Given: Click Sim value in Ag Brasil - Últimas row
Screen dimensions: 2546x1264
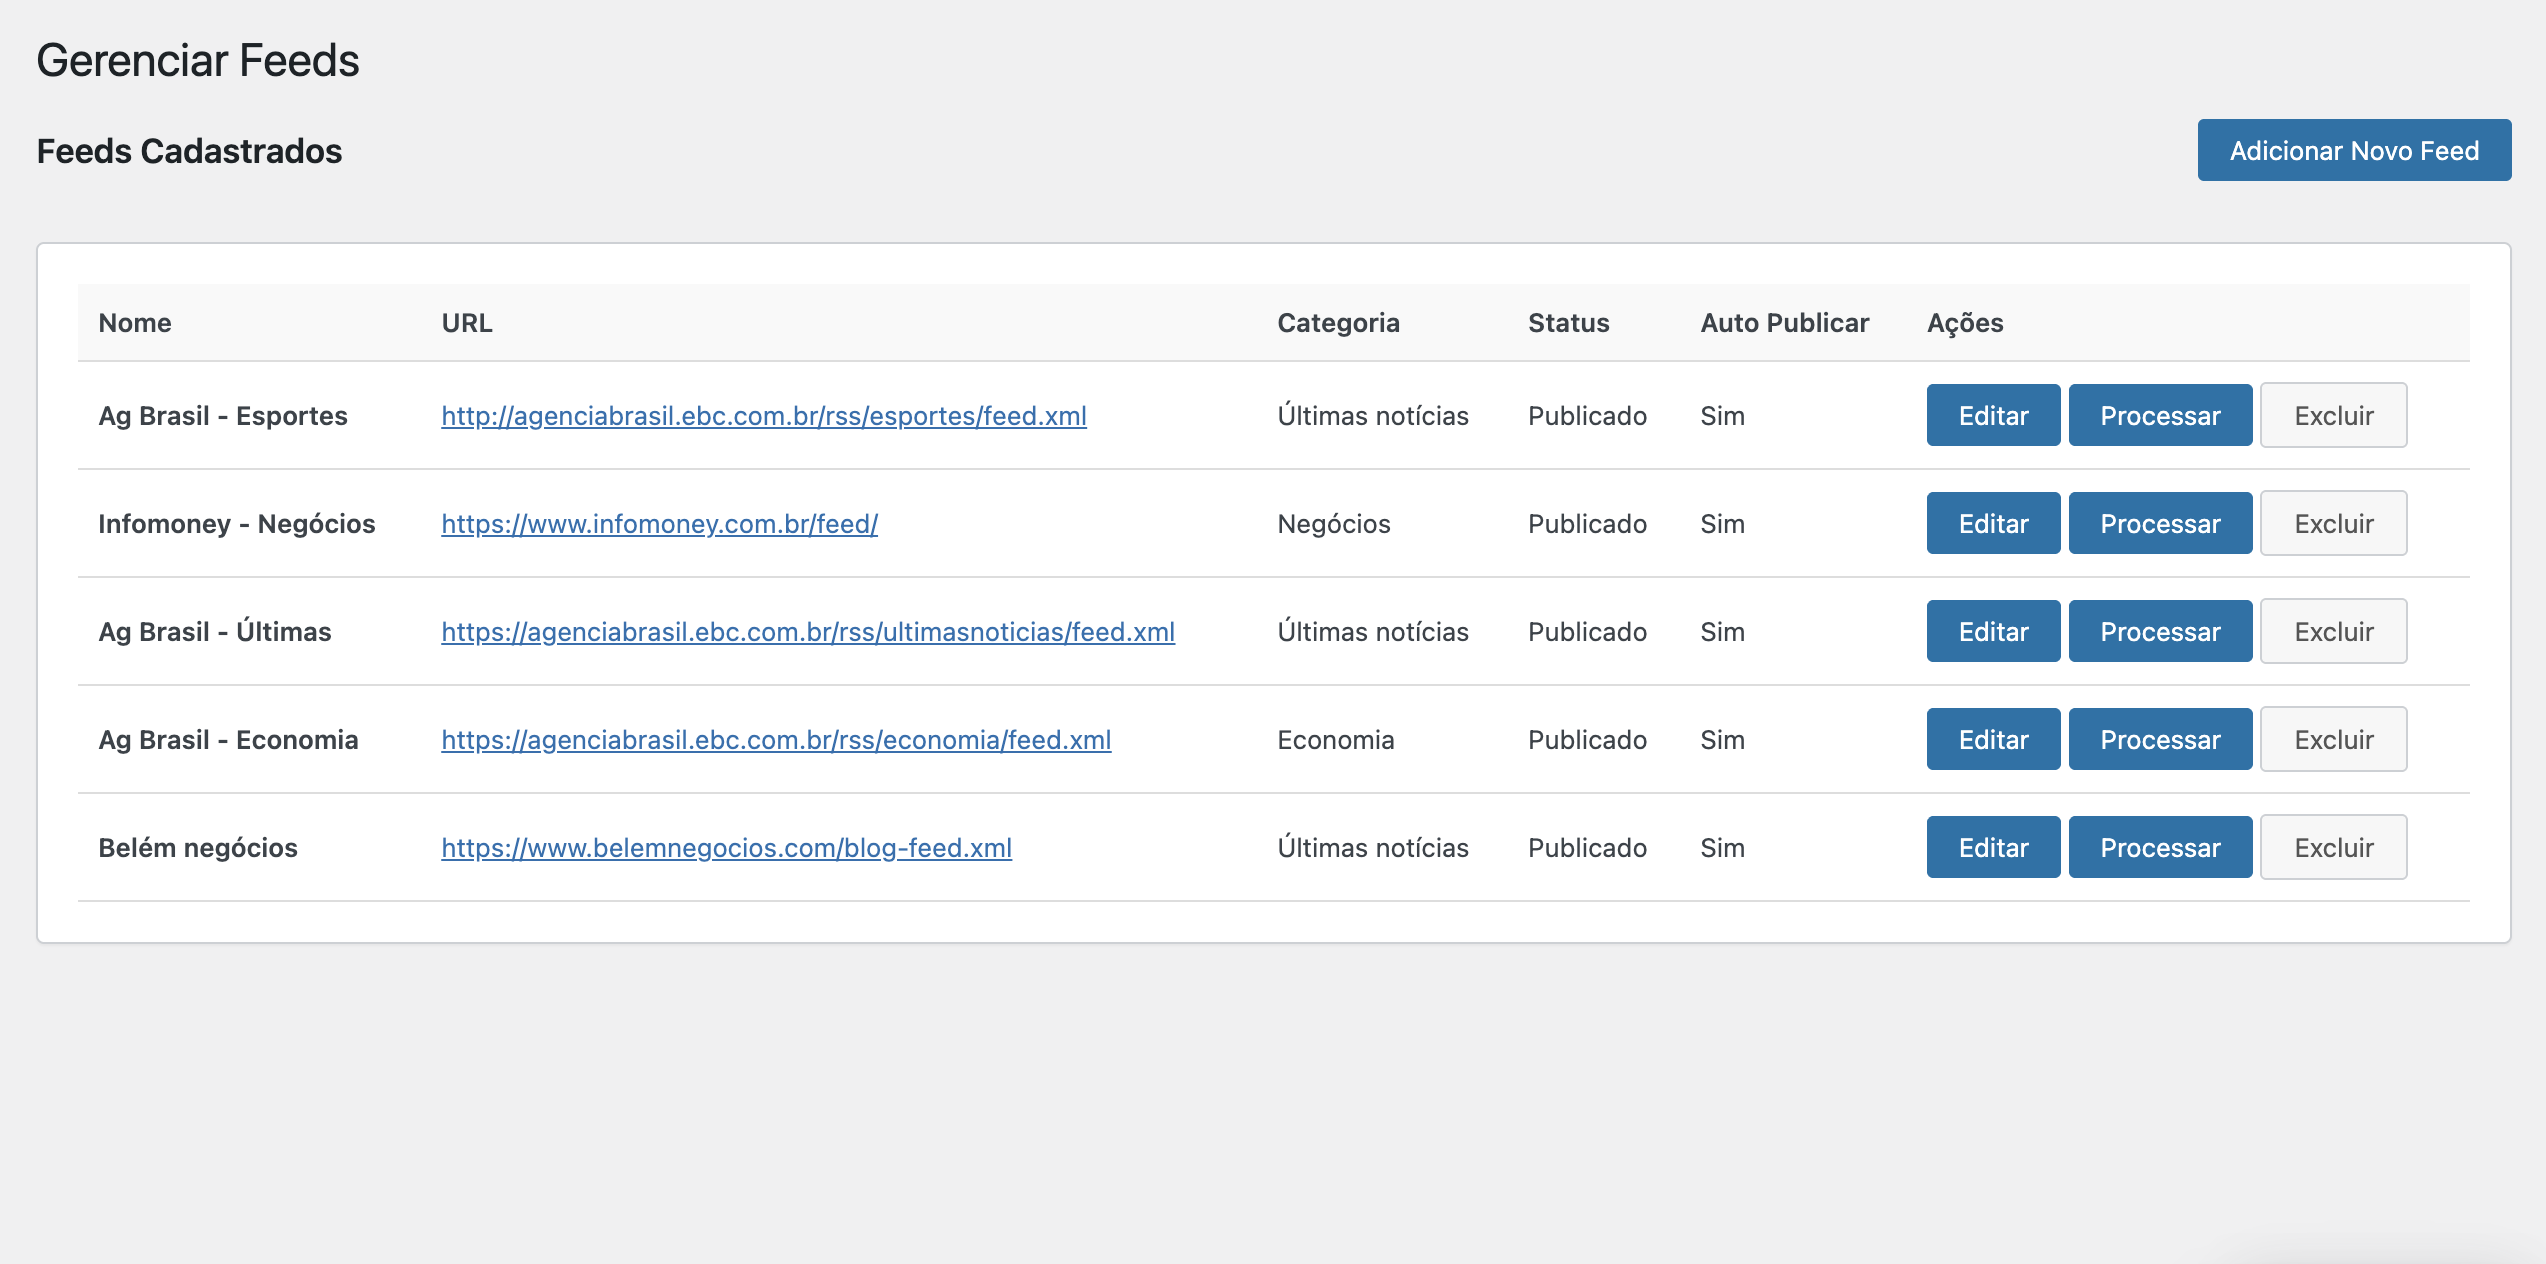Looking at the screenshot, I should click(1722, 632).
